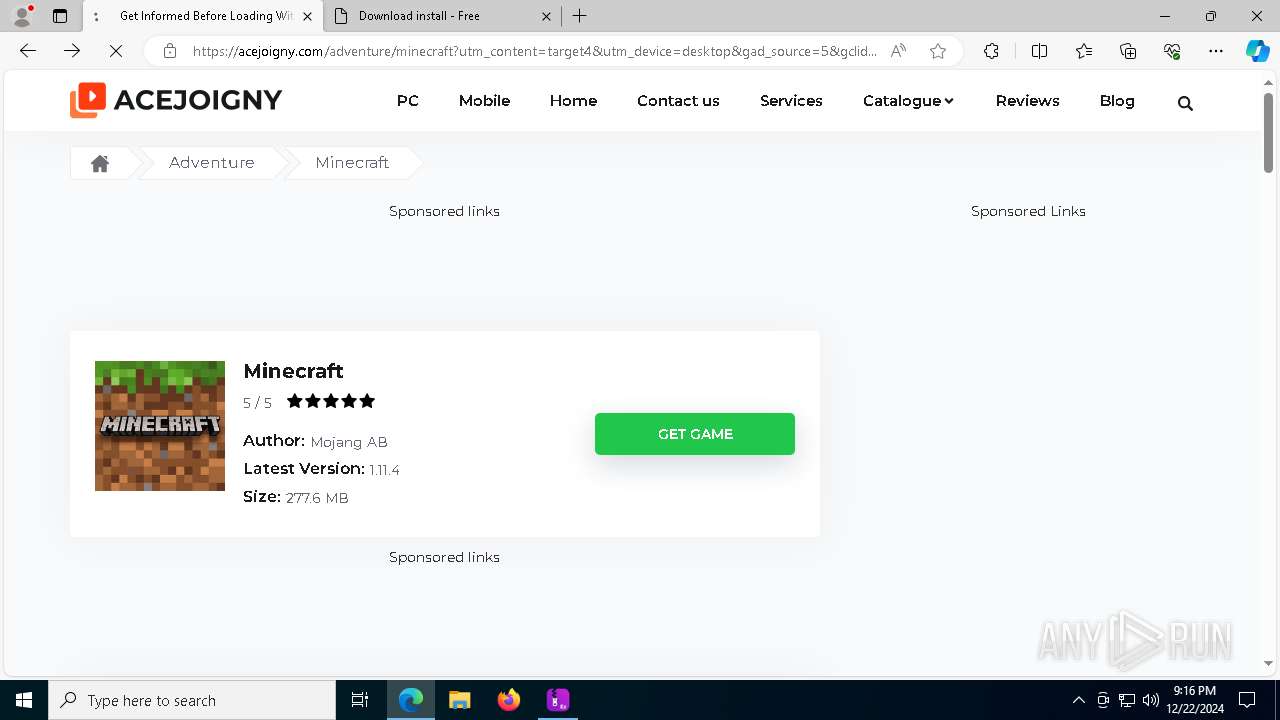Open the Extensions puzzle icon
This screenshot has width=1280, height=720.
pos(991,51)
